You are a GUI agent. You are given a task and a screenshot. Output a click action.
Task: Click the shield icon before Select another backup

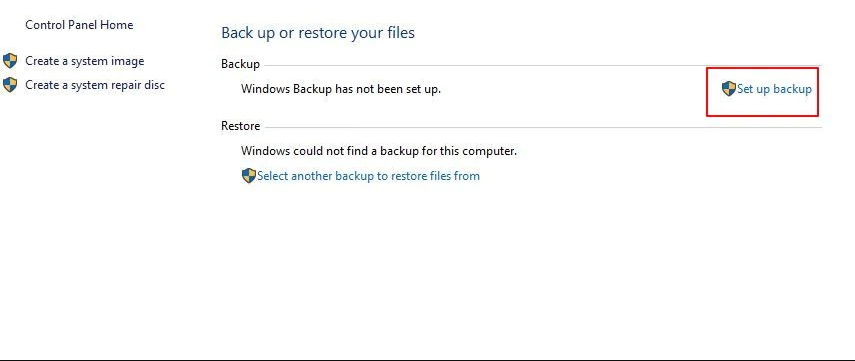(x=249, y=176)
